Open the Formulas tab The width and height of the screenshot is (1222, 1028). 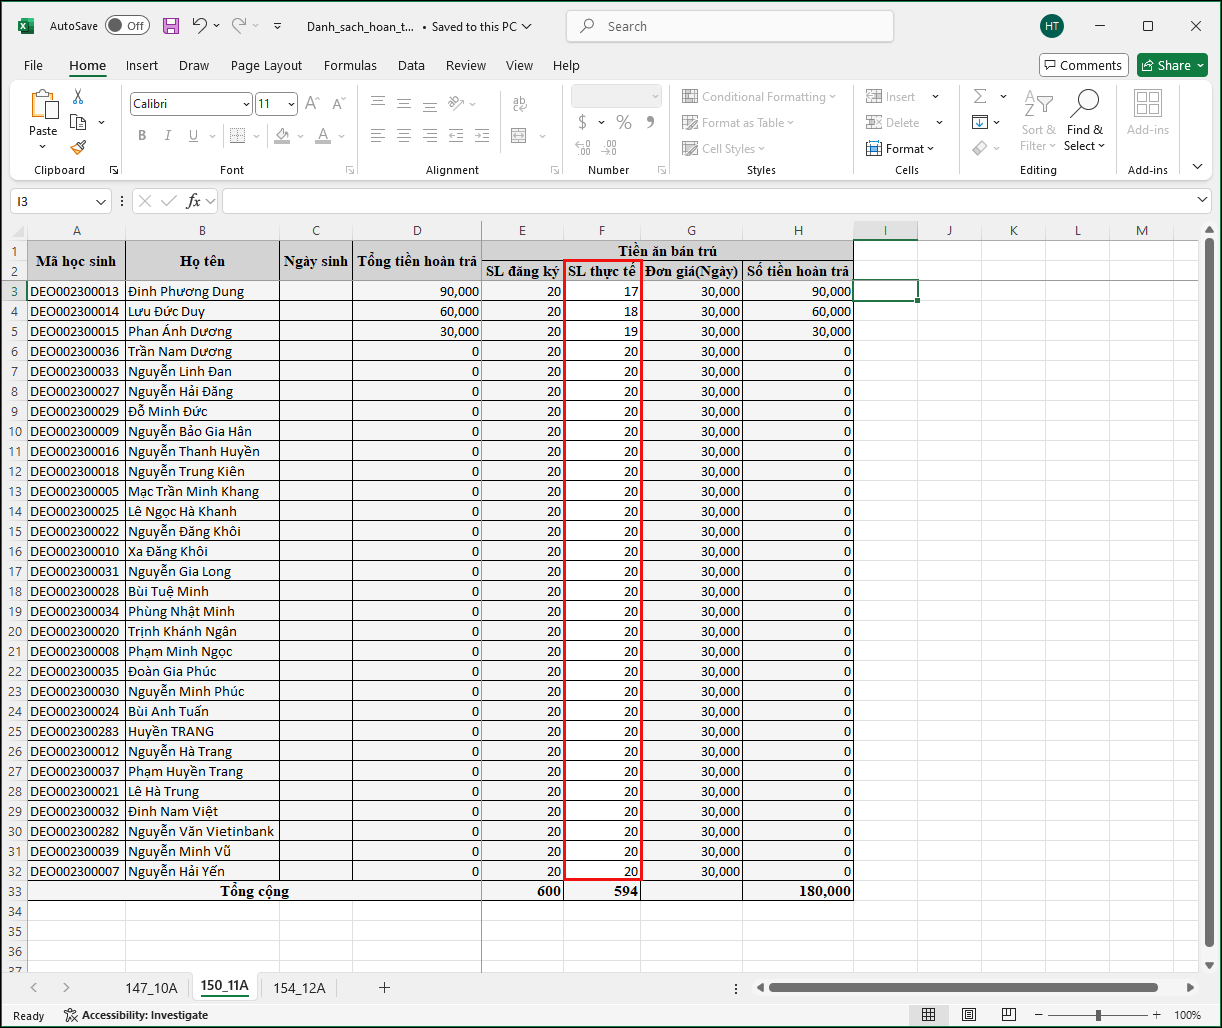350,65
